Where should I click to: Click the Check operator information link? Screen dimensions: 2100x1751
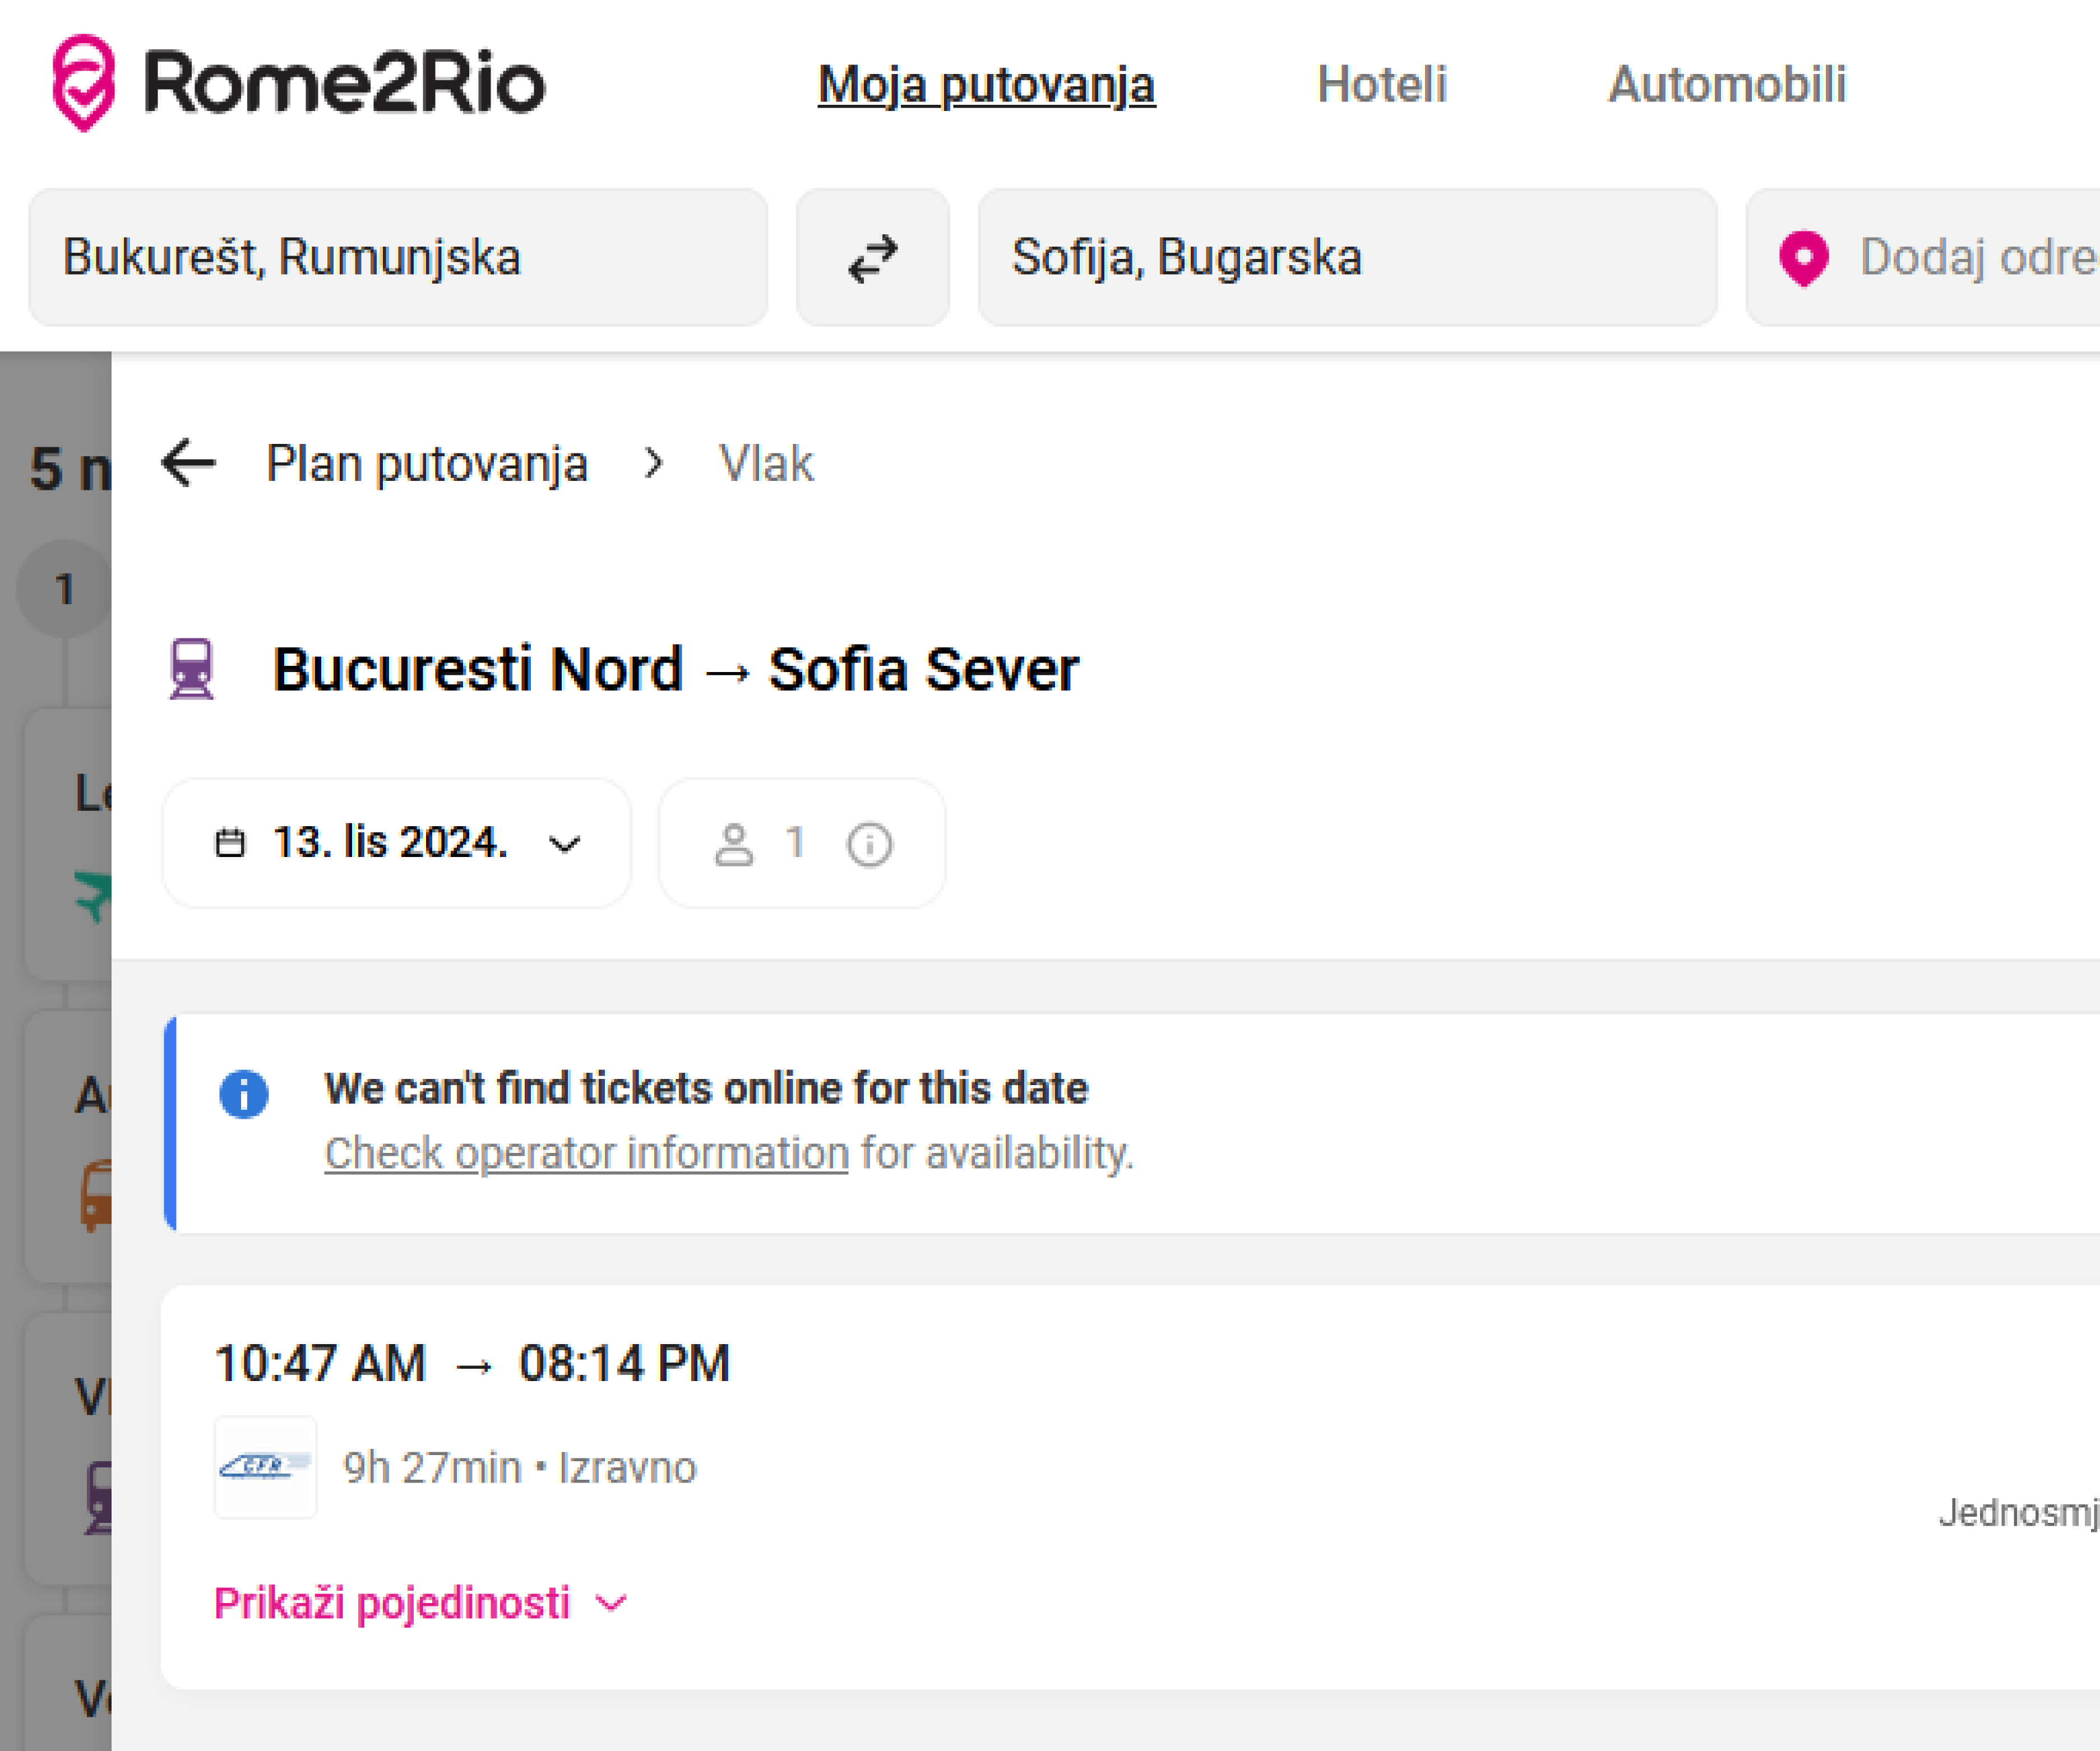(586, 1153)
